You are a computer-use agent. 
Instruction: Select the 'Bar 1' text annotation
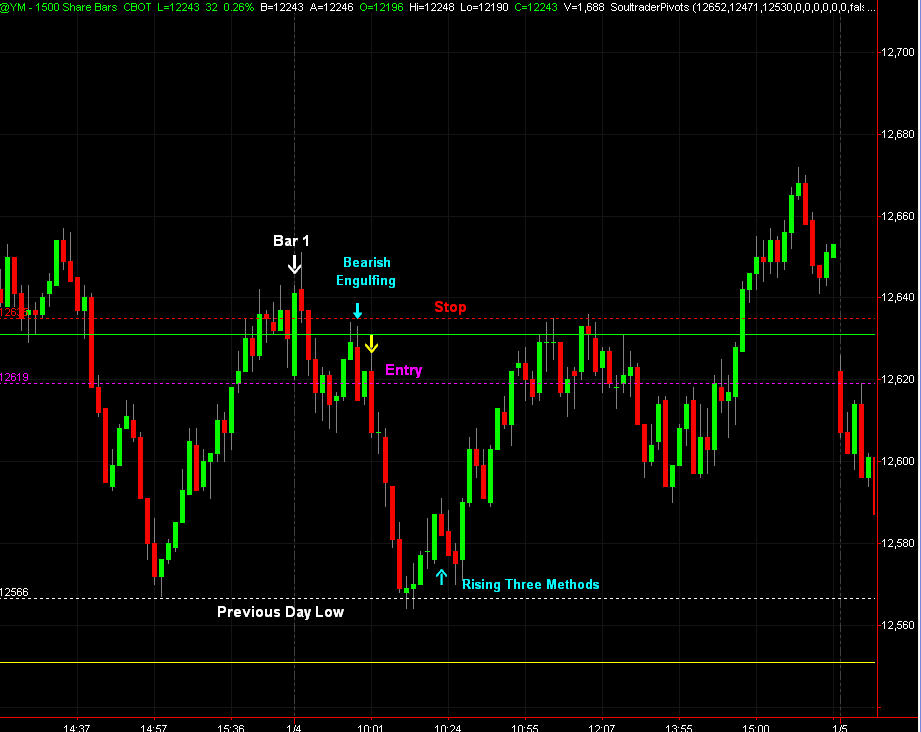click(x=291, y=241)
